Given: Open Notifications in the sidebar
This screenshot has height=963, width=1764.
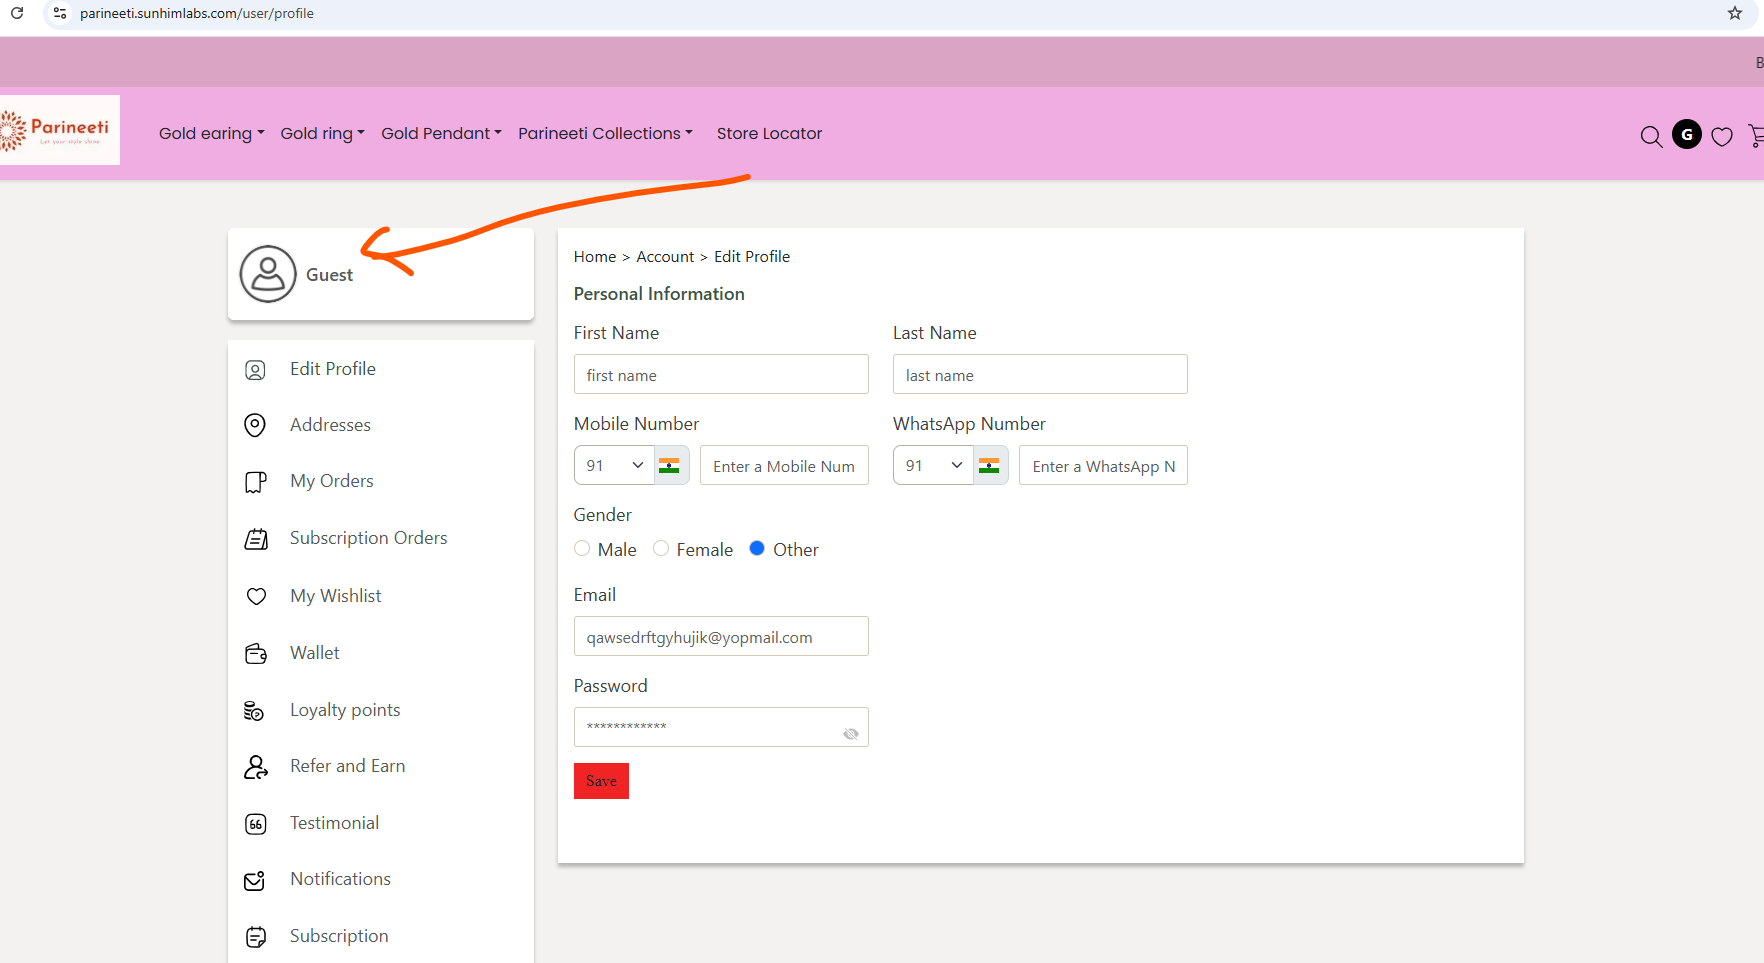Looking at the screenshot, I should 341,879.
